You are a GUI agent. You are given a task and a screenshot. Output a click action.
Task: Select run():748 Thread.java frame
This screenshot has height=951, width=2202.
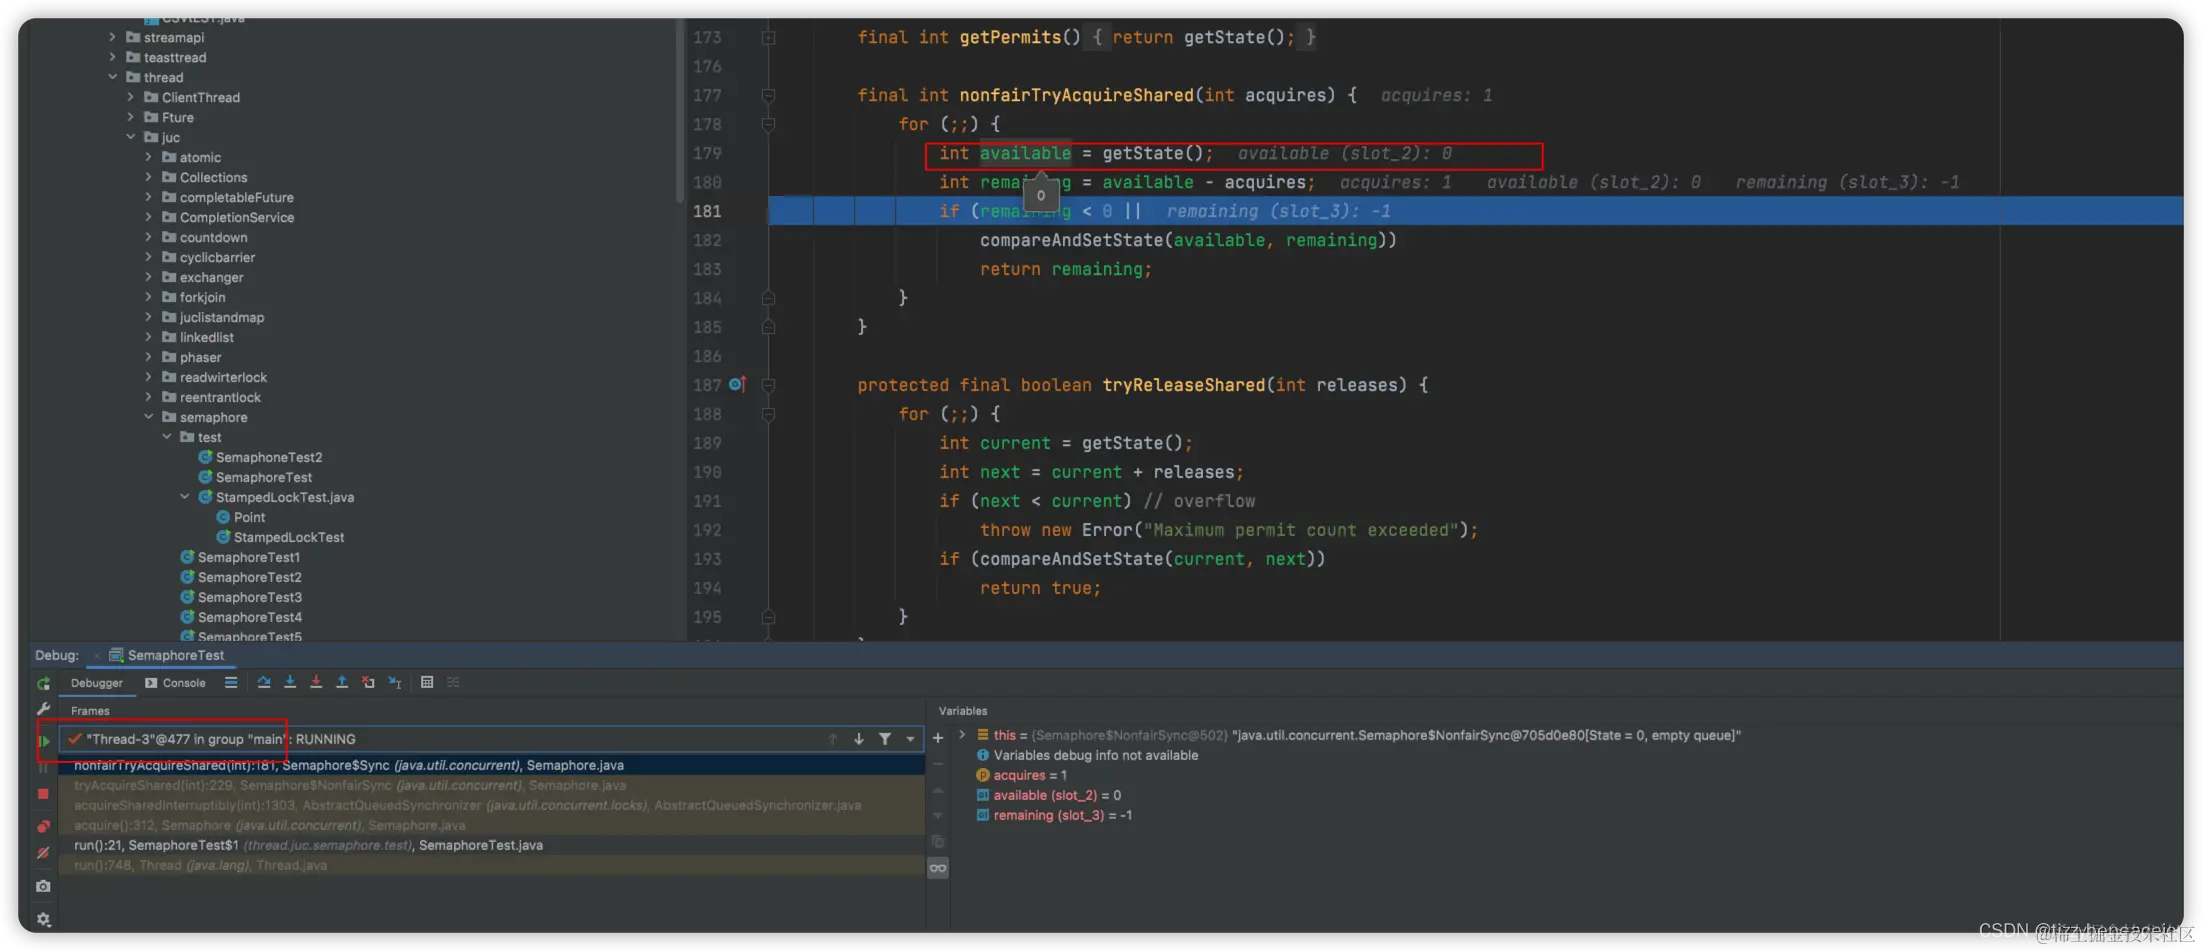click(491, 865)
